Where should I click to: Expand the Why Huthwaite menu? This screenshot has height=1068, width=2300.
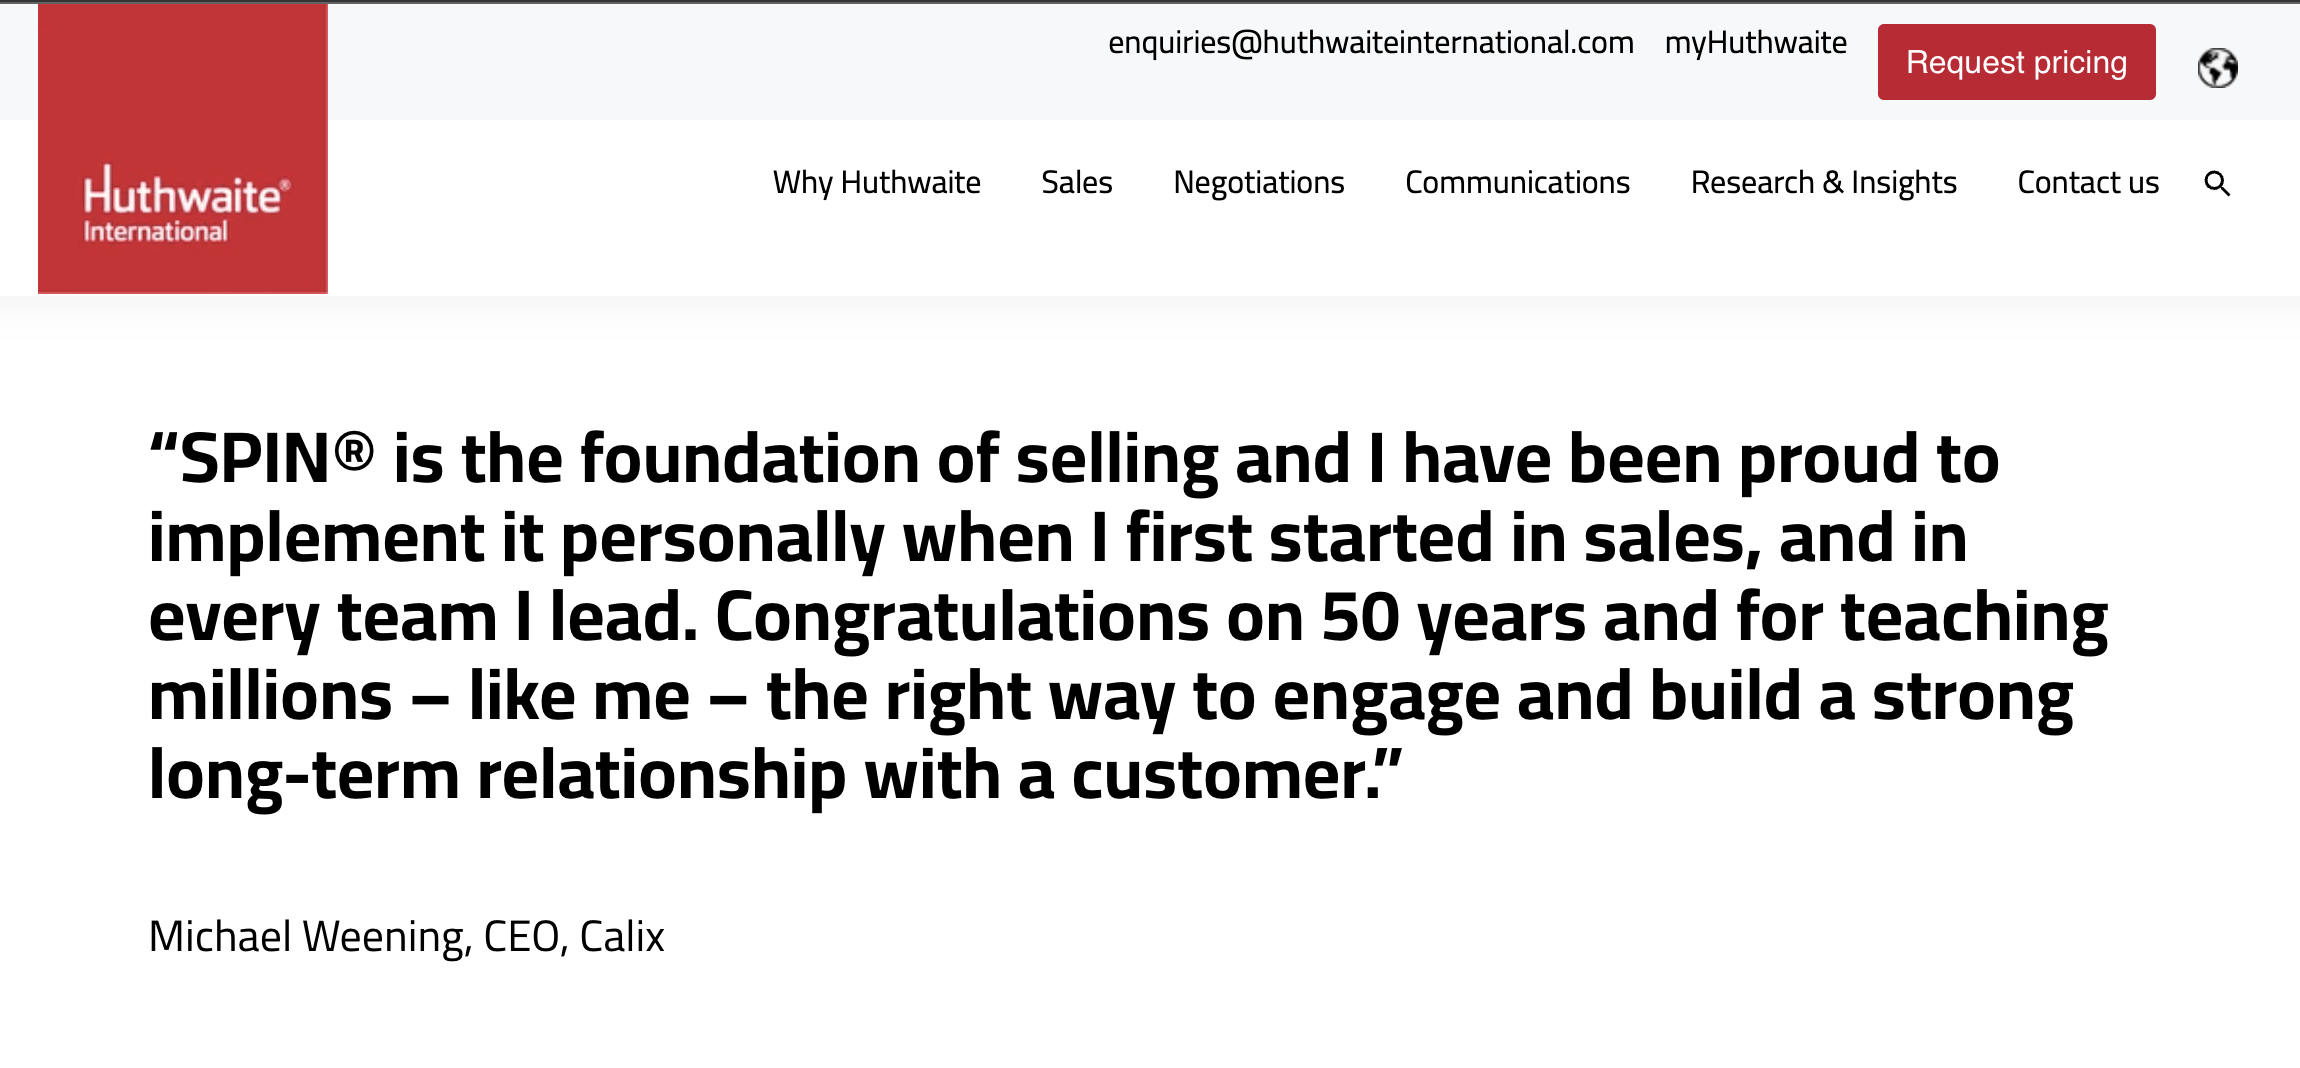coord(877,183)
